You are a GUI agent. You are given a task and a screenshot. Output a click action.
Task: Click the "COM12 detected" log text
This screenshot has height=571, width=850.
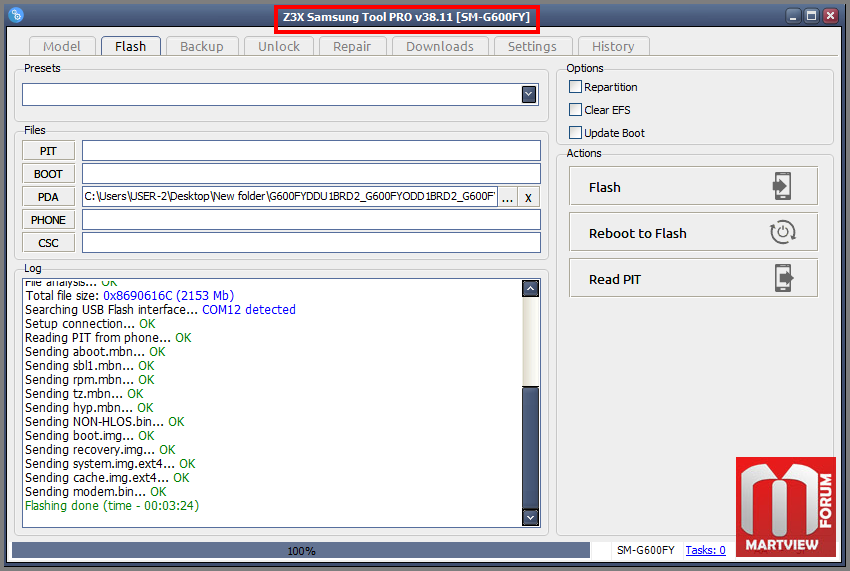click(249, 310)
